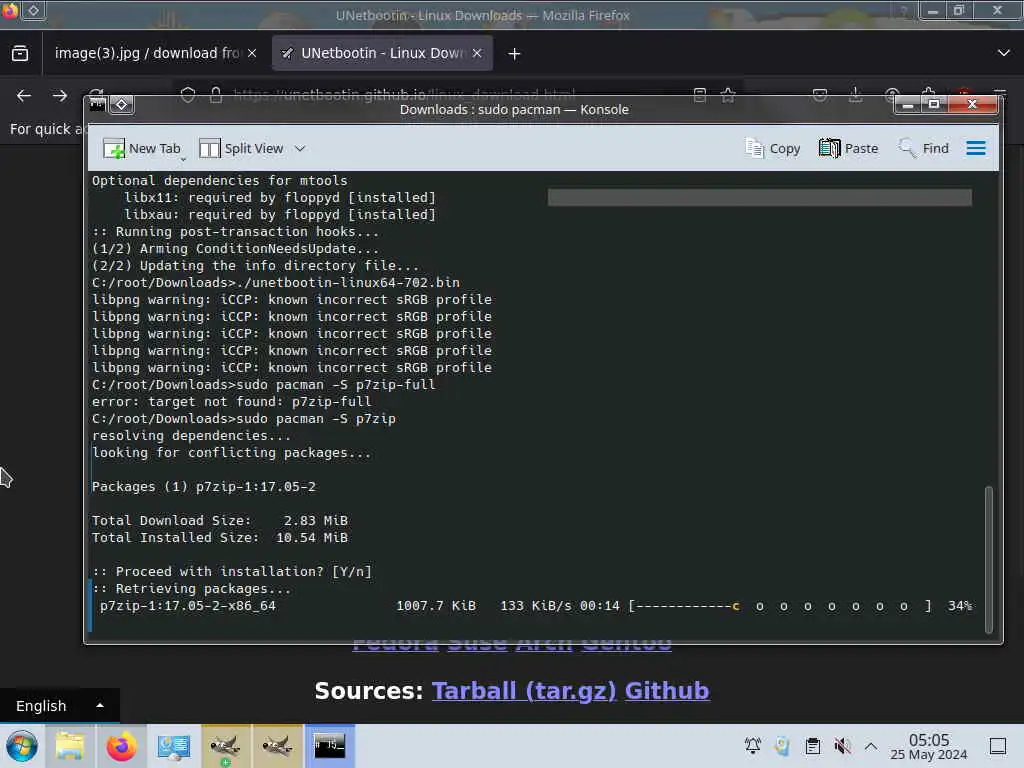Switch to the first GIMP taskbar entry
Screen dimensions: 1024x768
point(225,746)
